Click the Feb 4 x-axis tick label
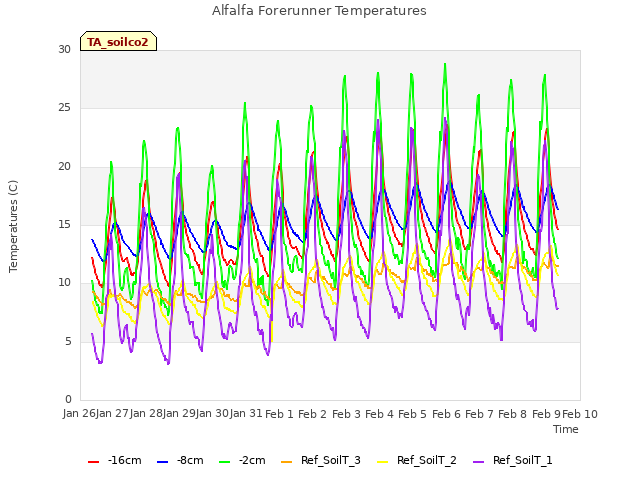The image size is (640, 480). [x=379, y=414]
